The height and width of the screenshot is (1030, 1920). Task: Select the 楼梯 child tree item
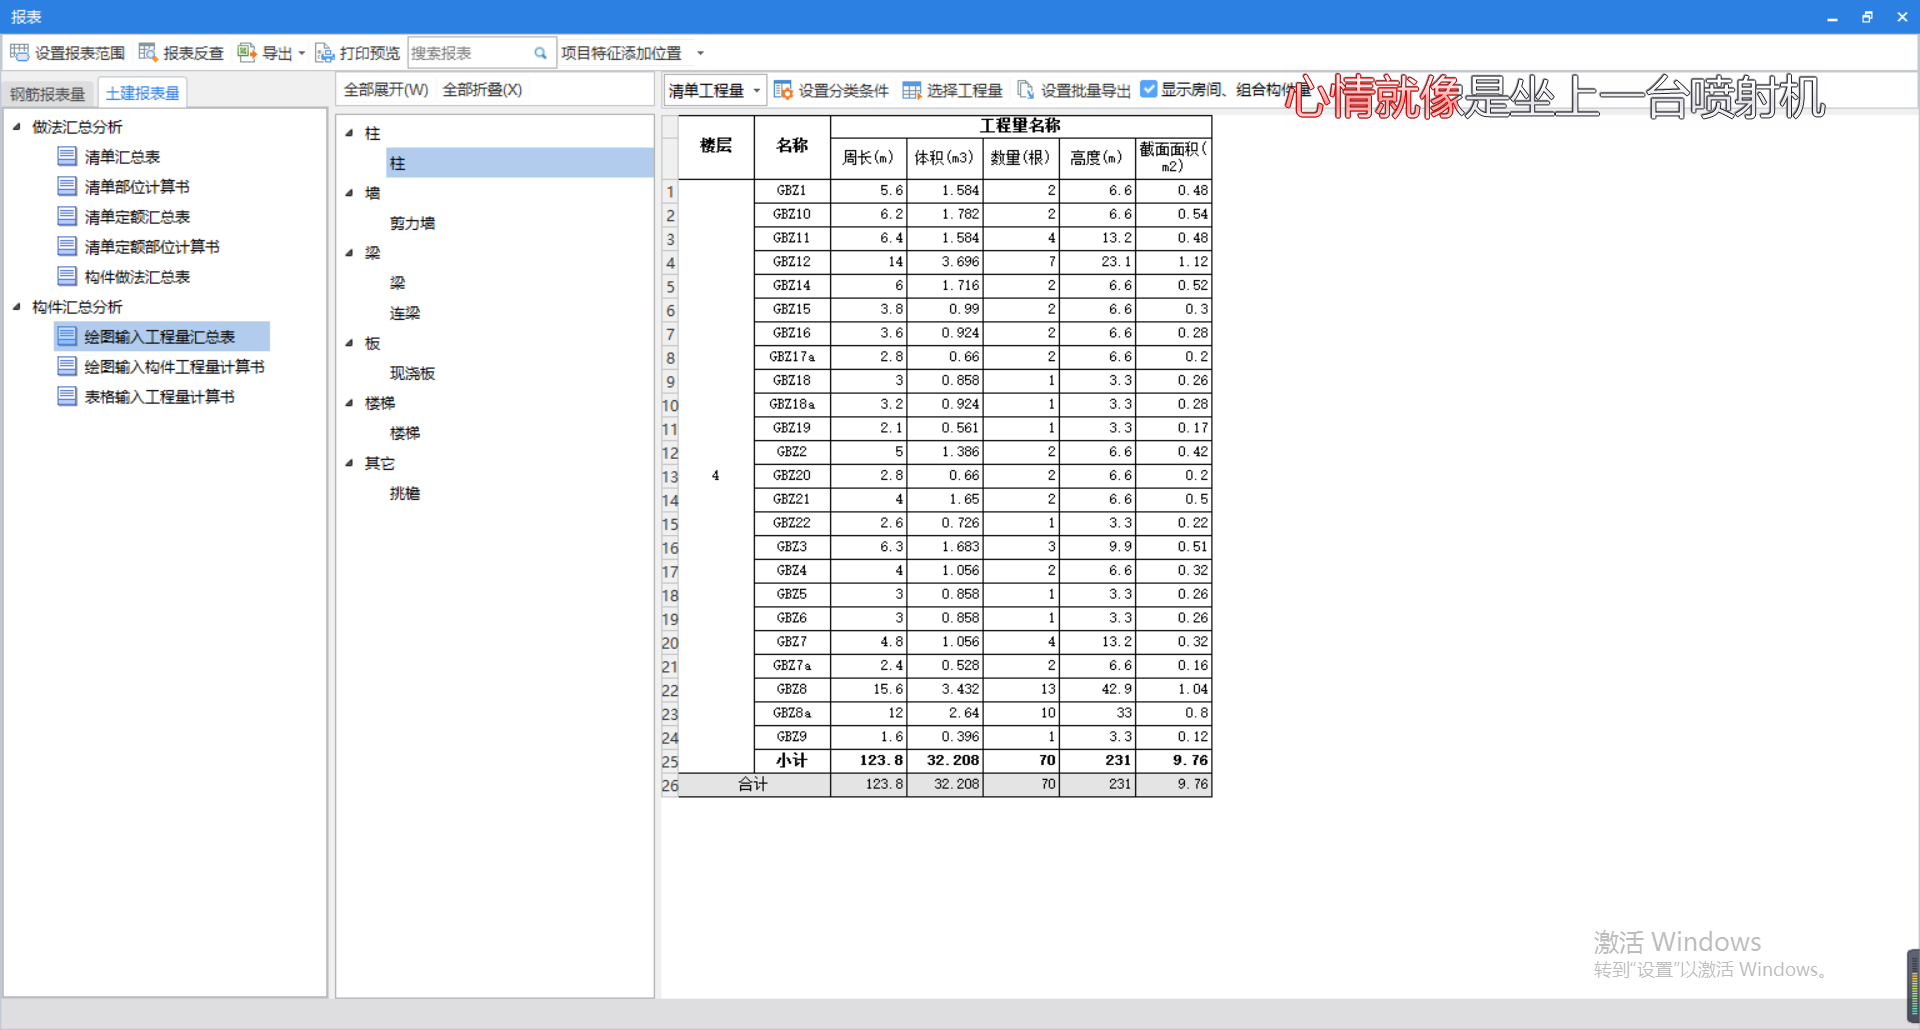405,433
